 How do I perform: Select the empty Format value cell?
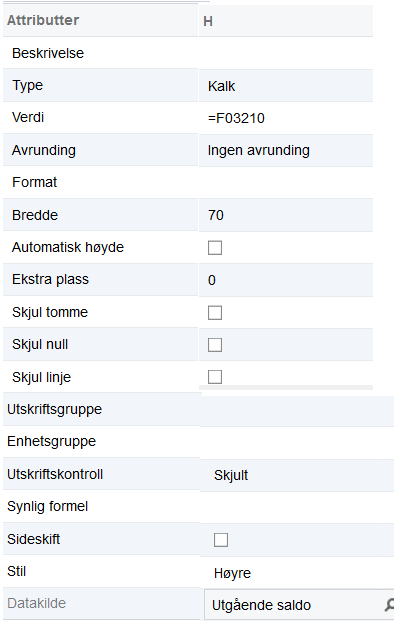[286, 183]
